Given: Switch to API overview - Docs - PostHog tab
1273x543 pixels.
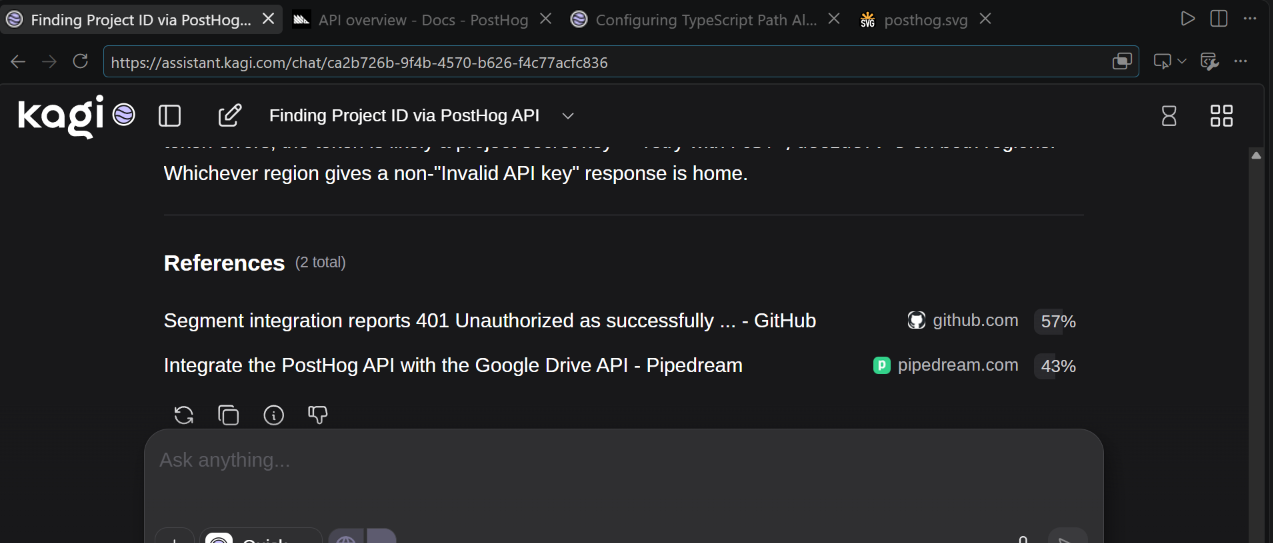Looking at the screenshot, I should click(413, 19).
